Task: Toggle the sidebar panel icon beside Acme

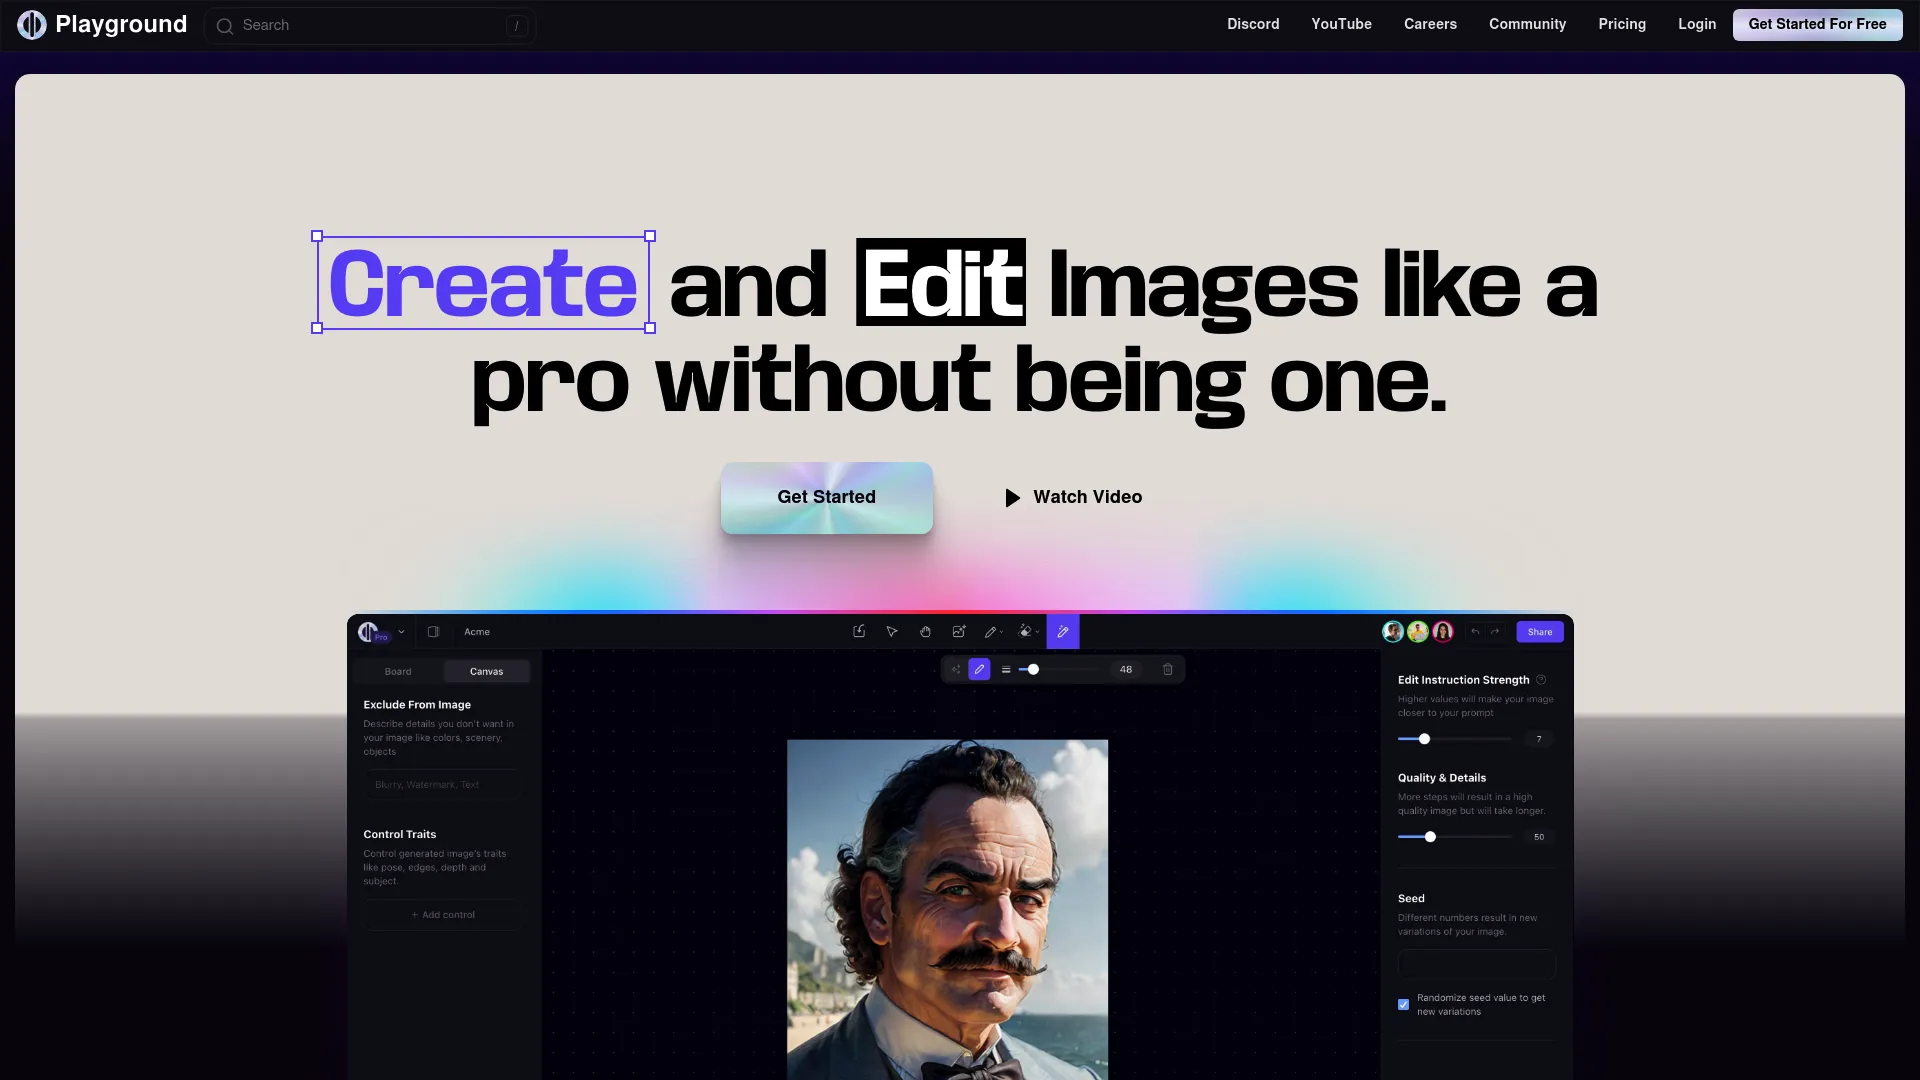Action: tap(433, 632)
